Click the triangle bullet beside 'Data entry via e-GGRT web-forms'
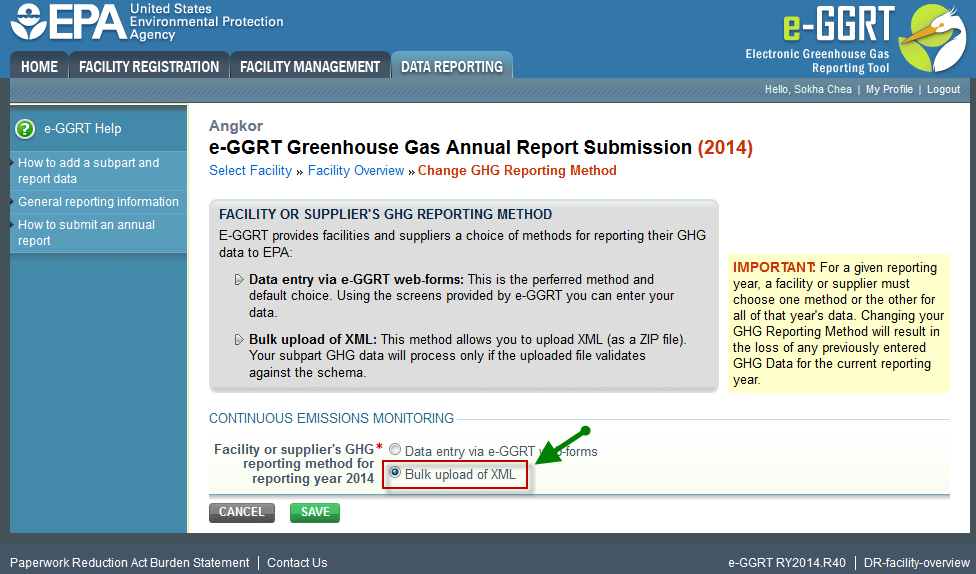Image resolution: width=976 pixels, height=574 pixels. pos(239,280)
